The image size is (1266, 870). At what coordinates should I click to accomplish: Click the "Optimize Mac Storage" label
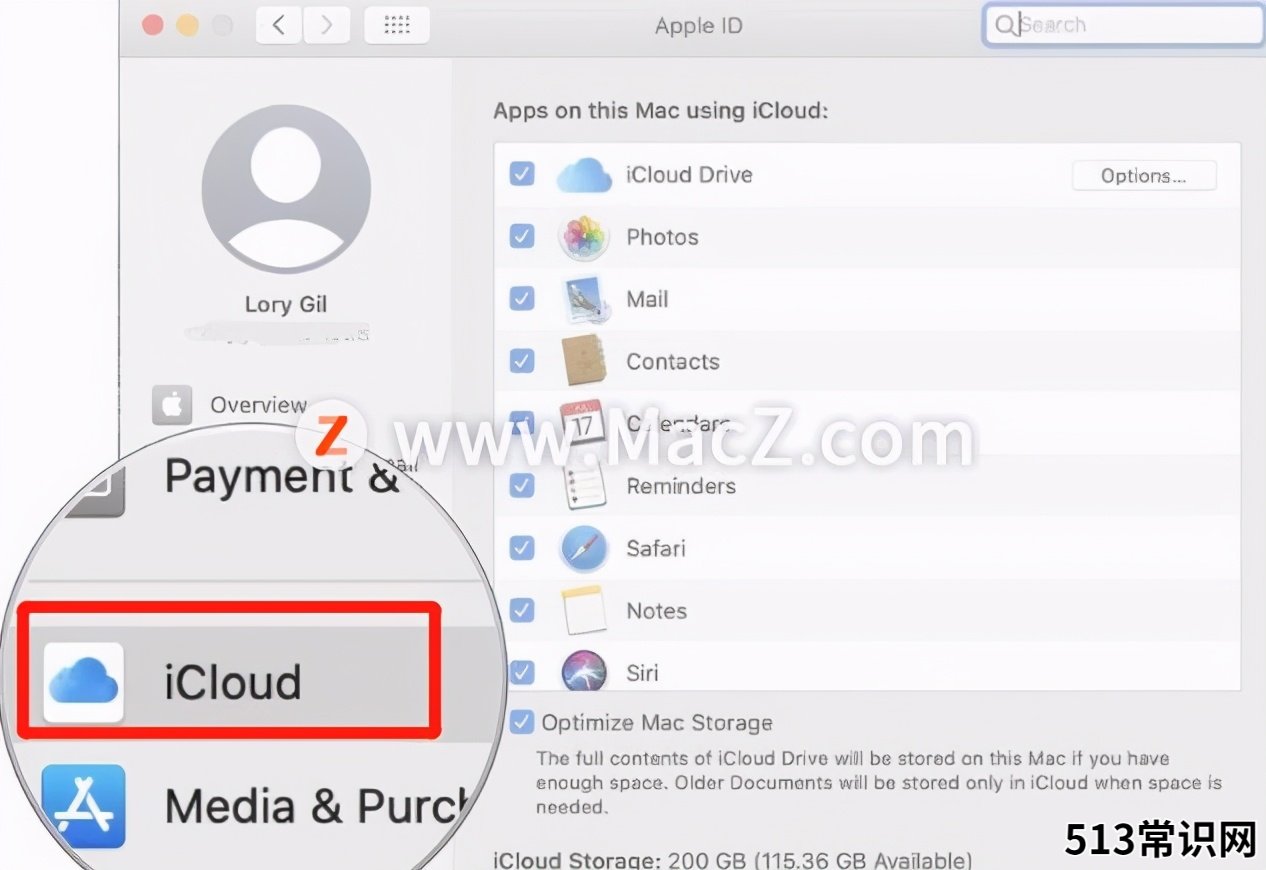(x=657, y=722)
